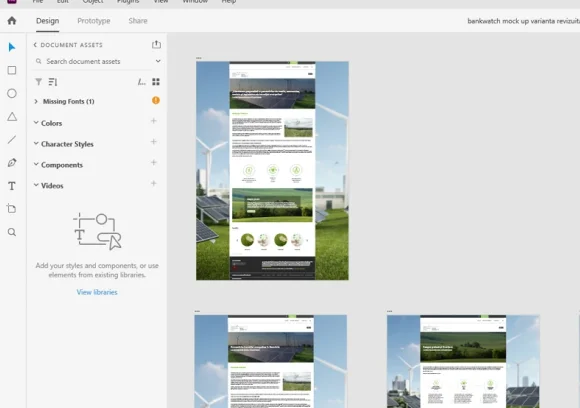The height and width of the screenshot is (408, 580).
Task: Switch to the Design tab
Action: point(47,21)
